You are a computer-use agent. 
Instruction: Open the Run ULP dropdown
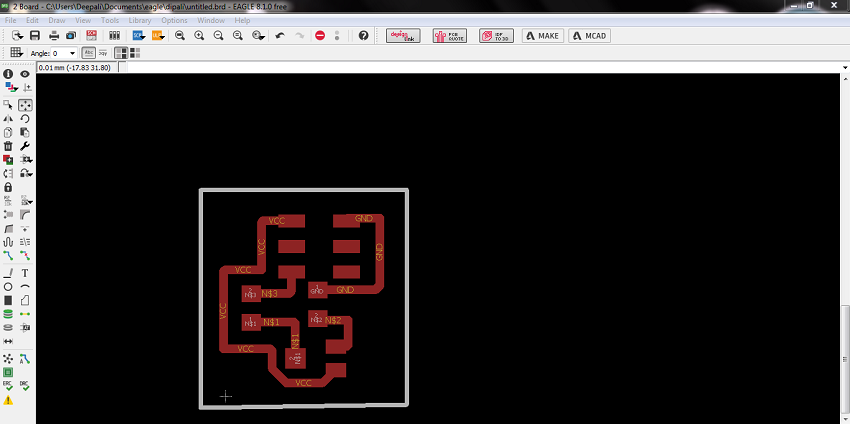pos(158,36)
